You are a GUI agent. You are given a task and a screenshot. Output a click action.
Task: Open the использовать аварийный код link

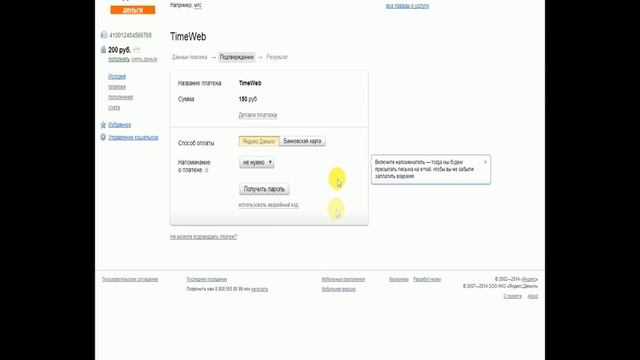click(x=268, y=205)
